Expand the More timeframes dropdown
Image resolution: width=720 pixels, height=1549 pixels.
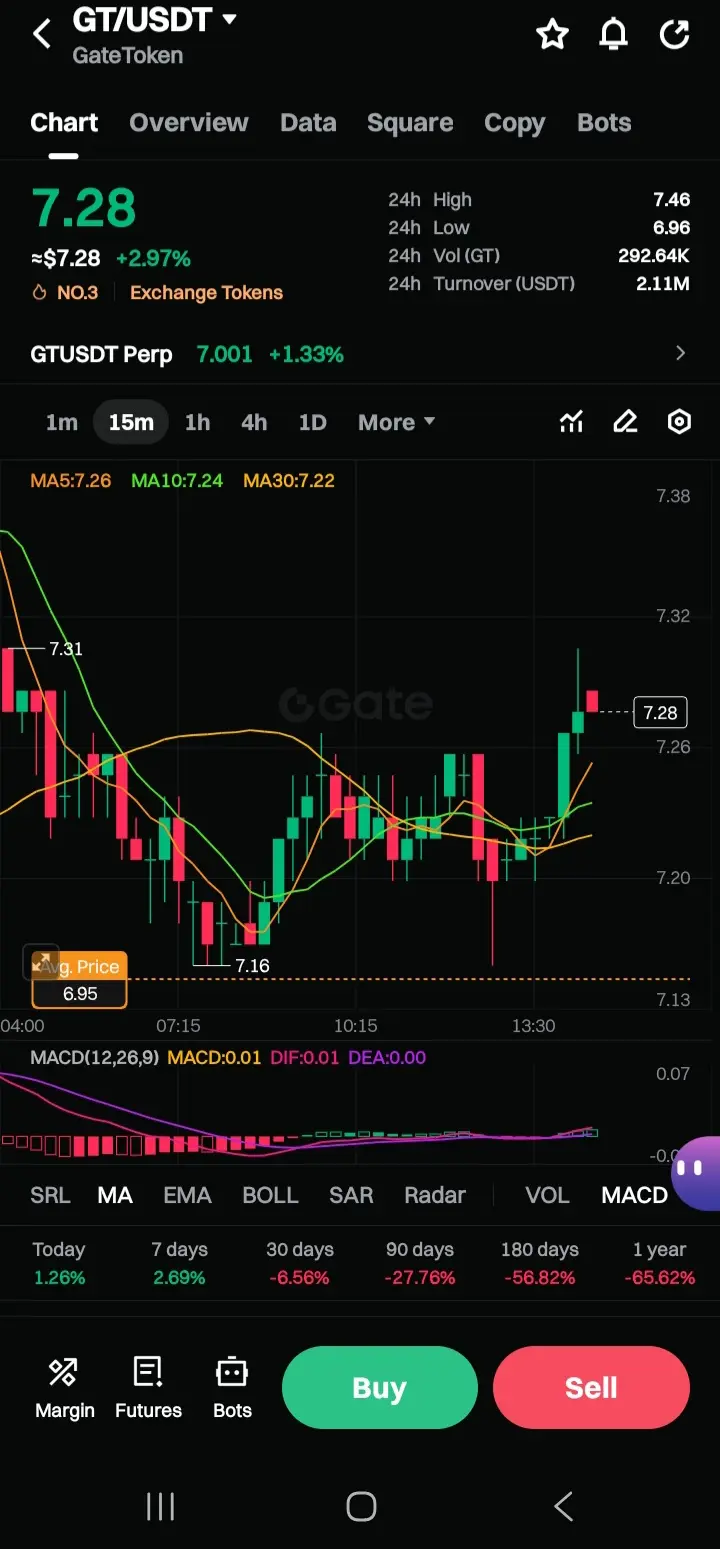pos(396,422)
